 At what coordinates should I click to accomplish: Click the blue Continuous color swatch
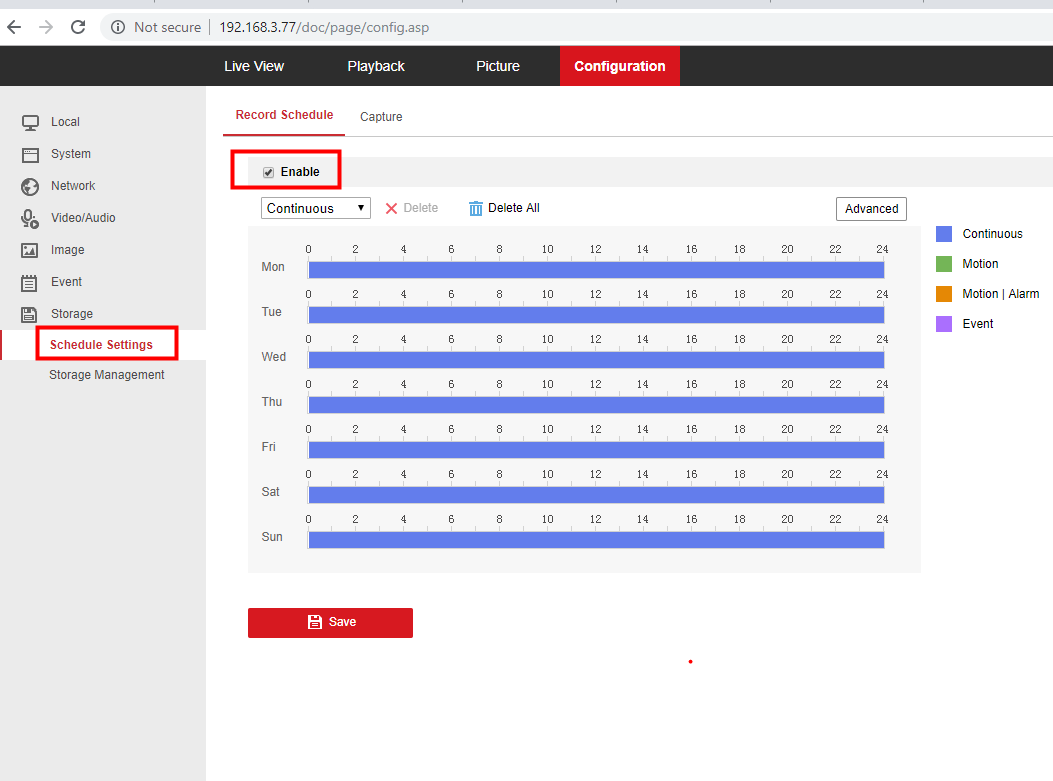[x=944, y=234]
